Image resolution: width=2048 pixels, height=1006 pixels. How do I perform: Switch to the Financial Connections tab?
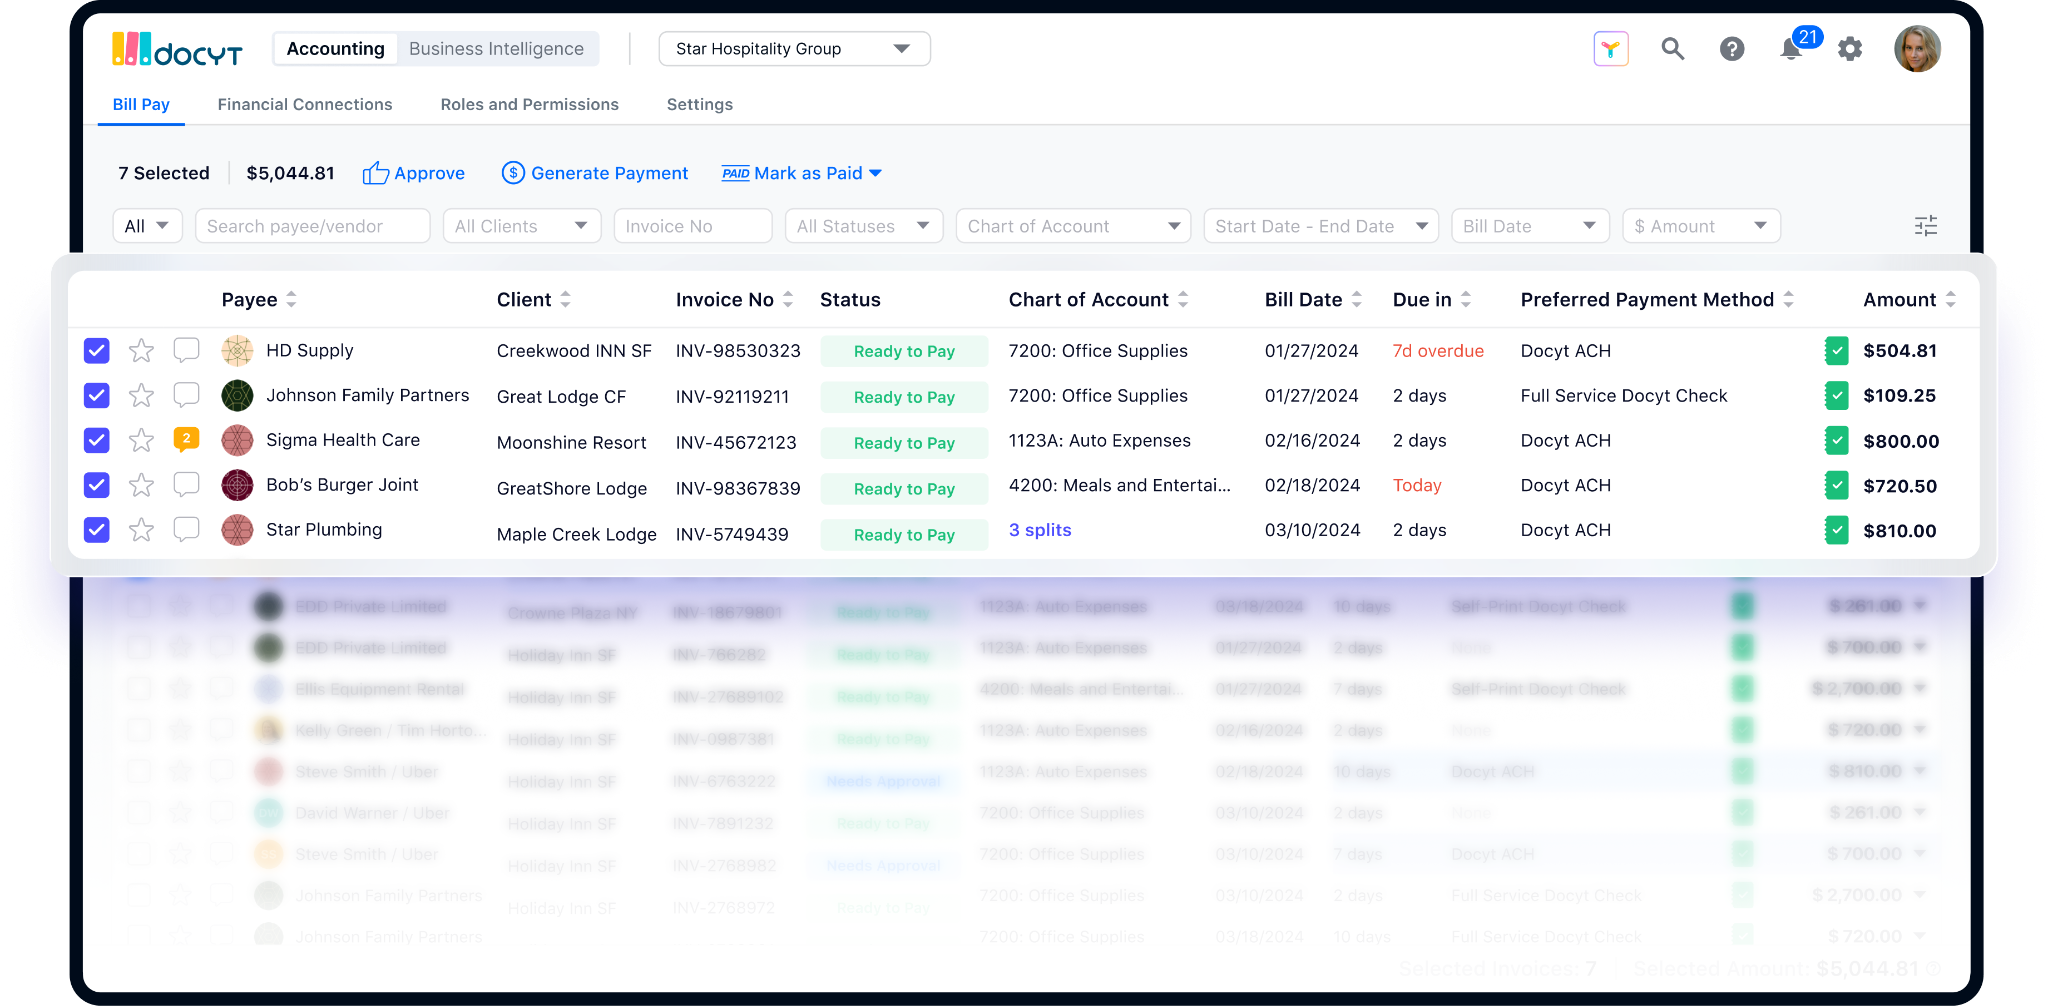tap(305, 104)
